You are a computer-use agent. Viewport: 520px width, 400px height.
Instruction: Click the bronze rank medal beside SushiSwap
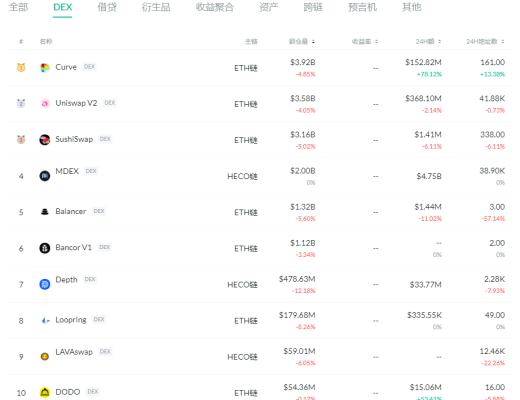coord(21,139)
